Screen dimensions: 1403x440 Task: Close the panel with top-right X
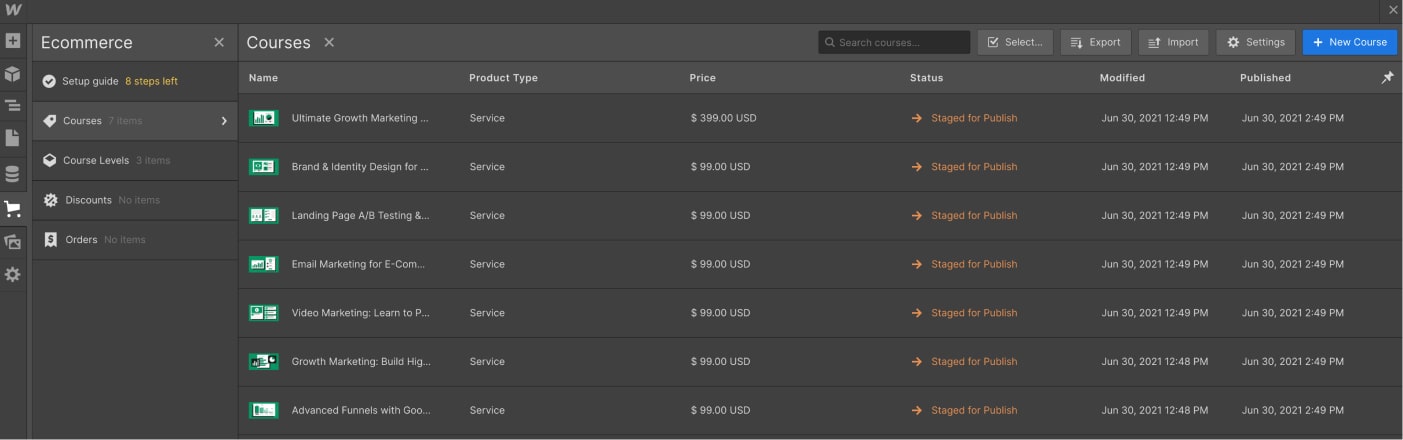coord(1394,10)
